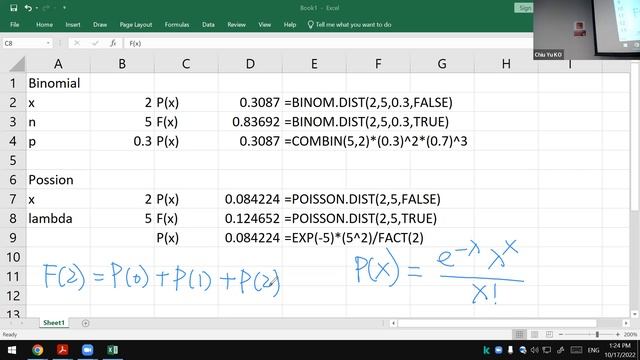Select cell with Binomial text

pyautogui.click(x=58, y=83)
